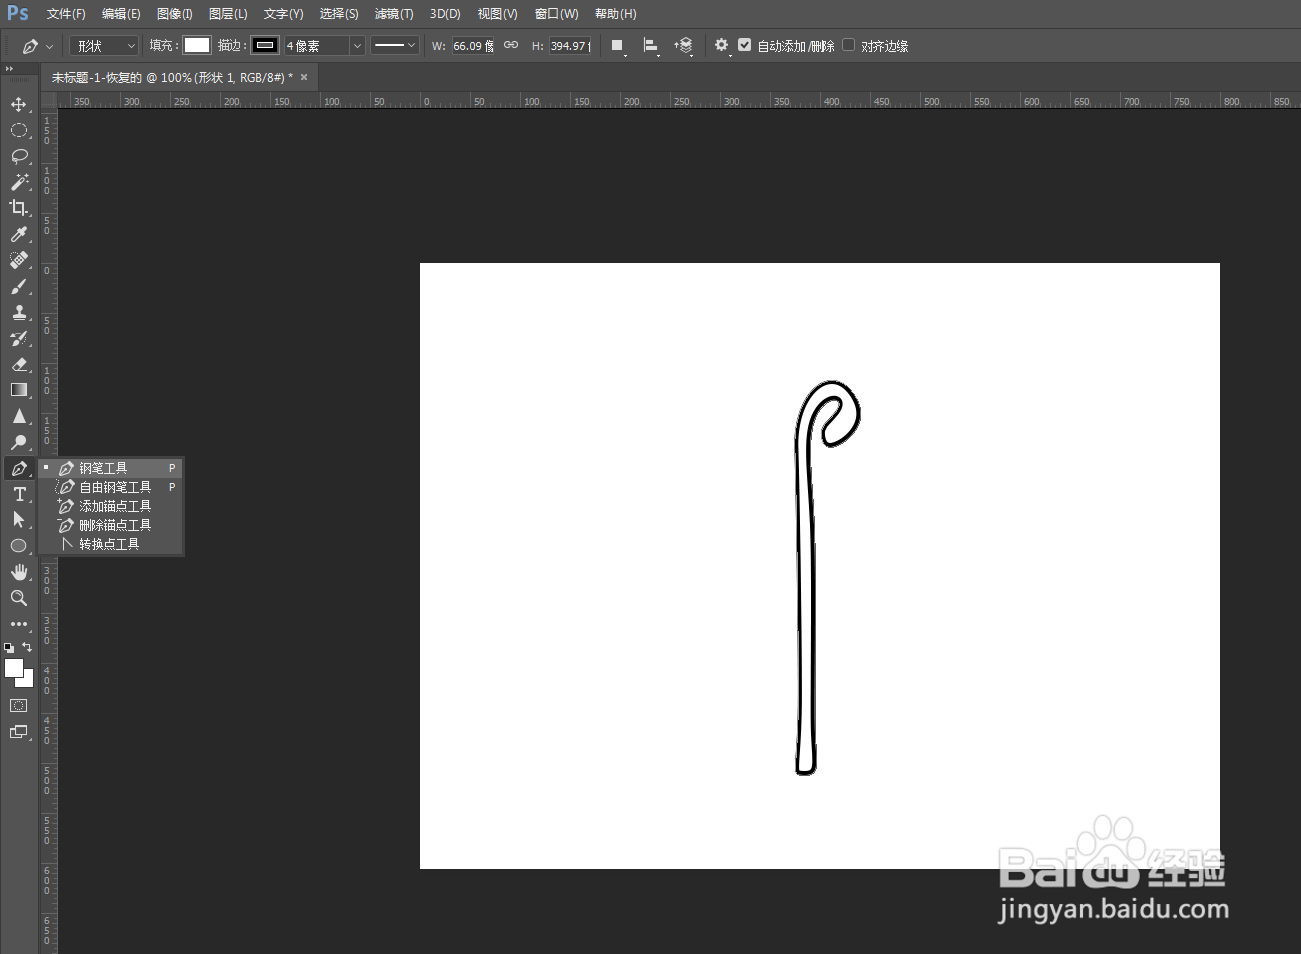Link width and height chain icon
The height and width of the screenshot is (954, 1301).
(511, 45)
